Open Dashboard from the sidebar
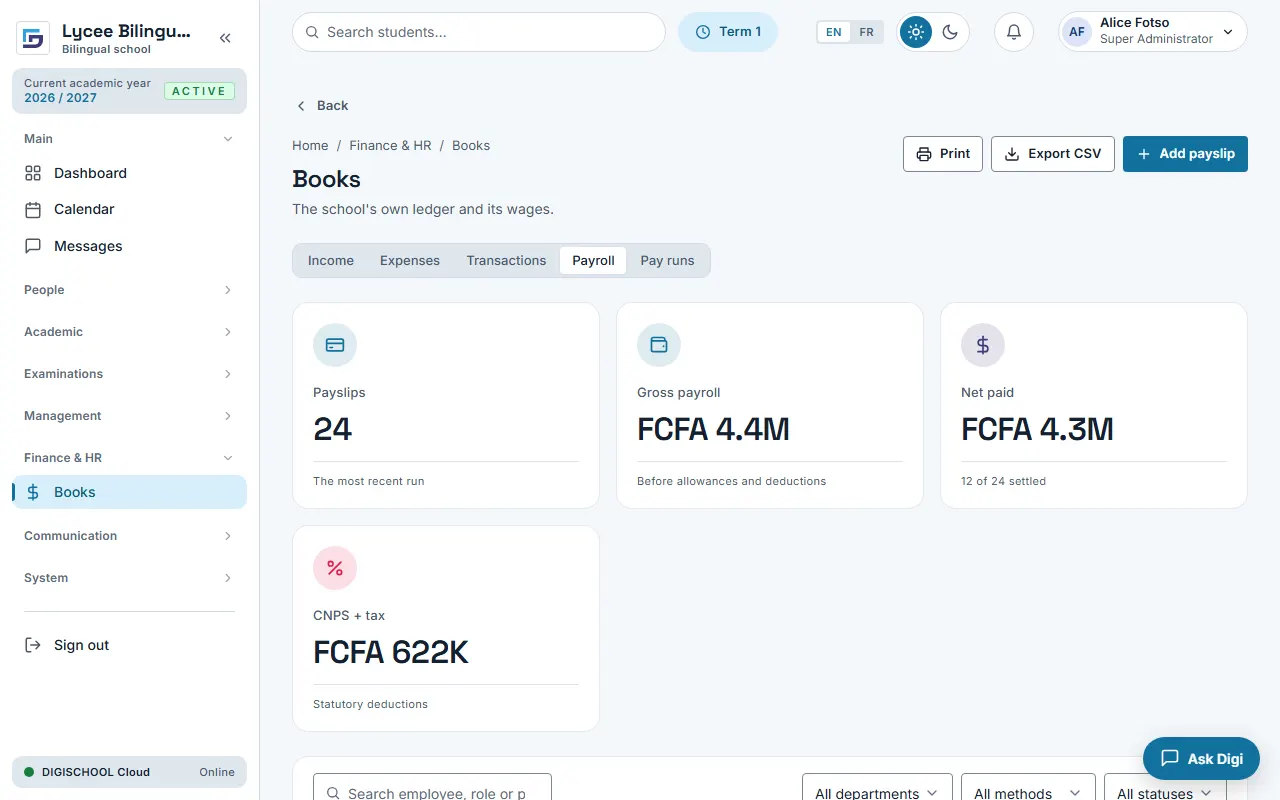The width and height of the screenshot is (1280, 800). (129, 173)
